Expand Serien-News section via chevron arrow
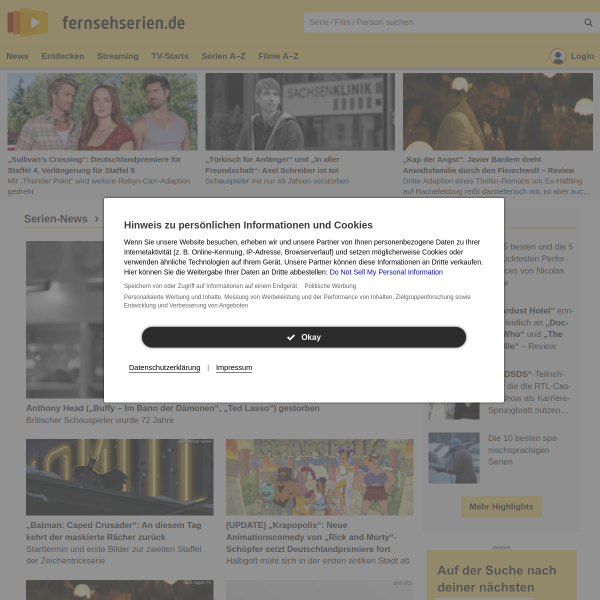This screenshot has height=600, width=600. coord(97,218)
